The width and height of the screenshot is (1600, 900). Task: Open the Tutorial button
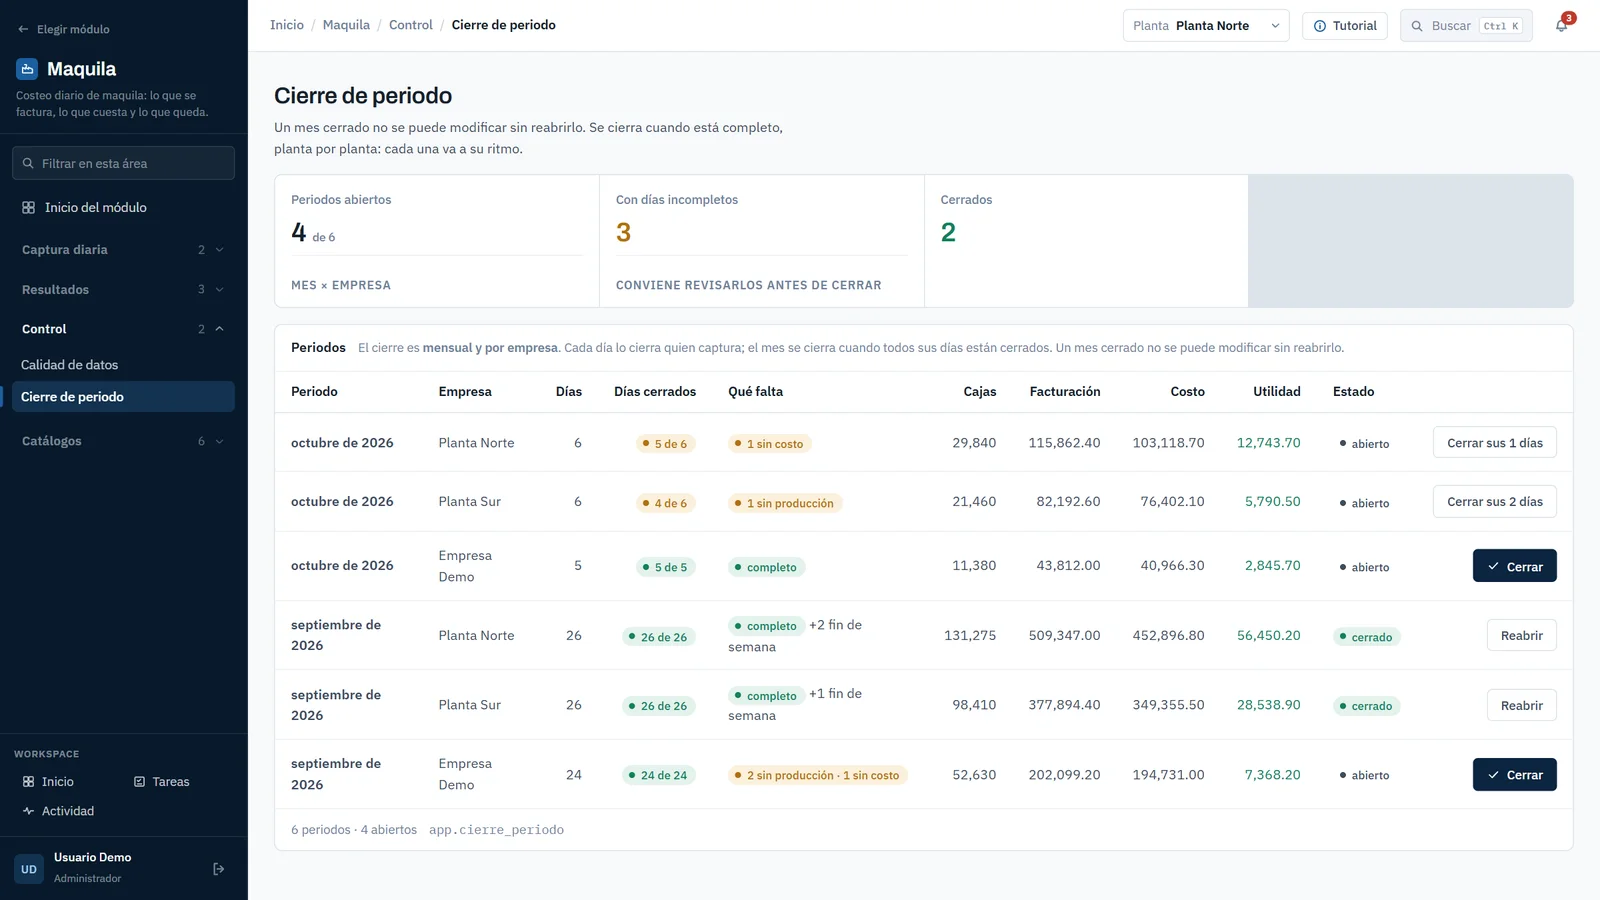tap(1344, 26)
